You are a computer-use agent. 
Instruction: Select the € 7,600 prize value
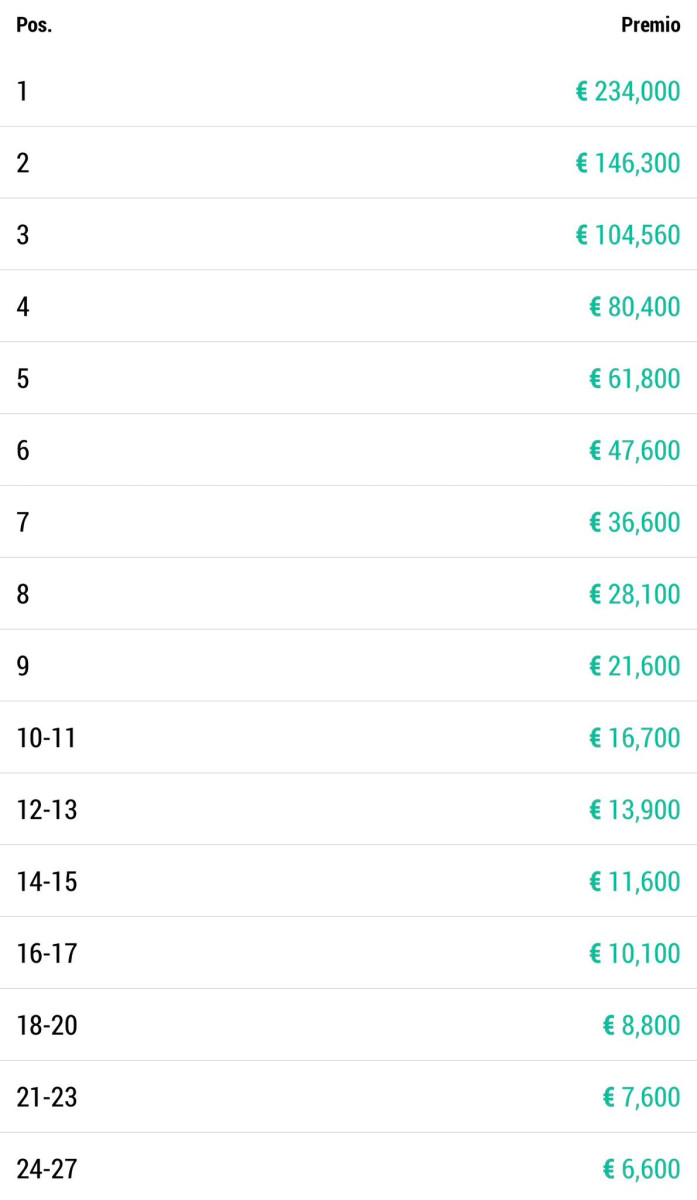click(x=641, y=1098)
